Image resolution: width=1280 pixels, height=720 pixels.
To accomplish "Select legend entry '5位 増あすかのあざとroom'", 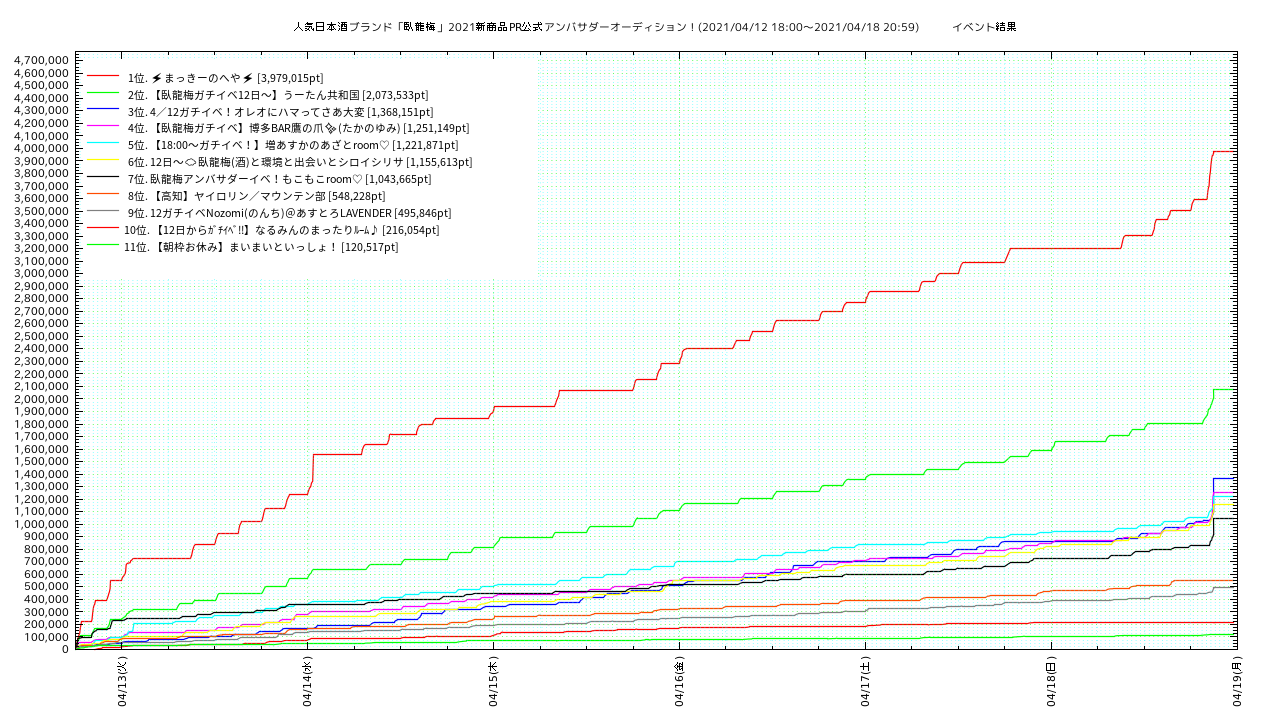I will [x=293, y=145].
